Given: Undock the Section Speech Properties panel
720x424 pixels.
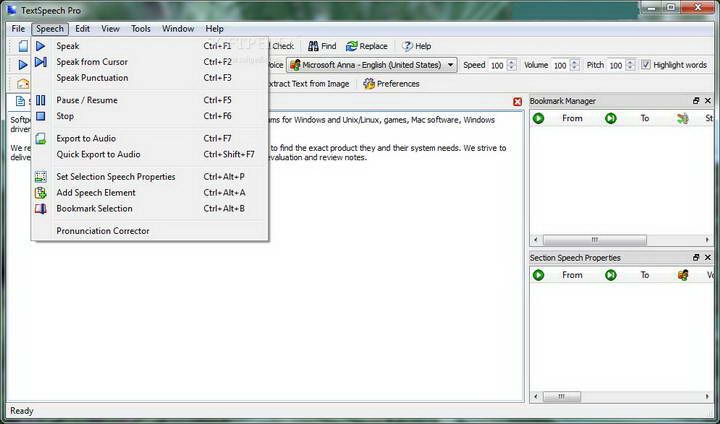Looking at the screenshot, I should [696, 258].
